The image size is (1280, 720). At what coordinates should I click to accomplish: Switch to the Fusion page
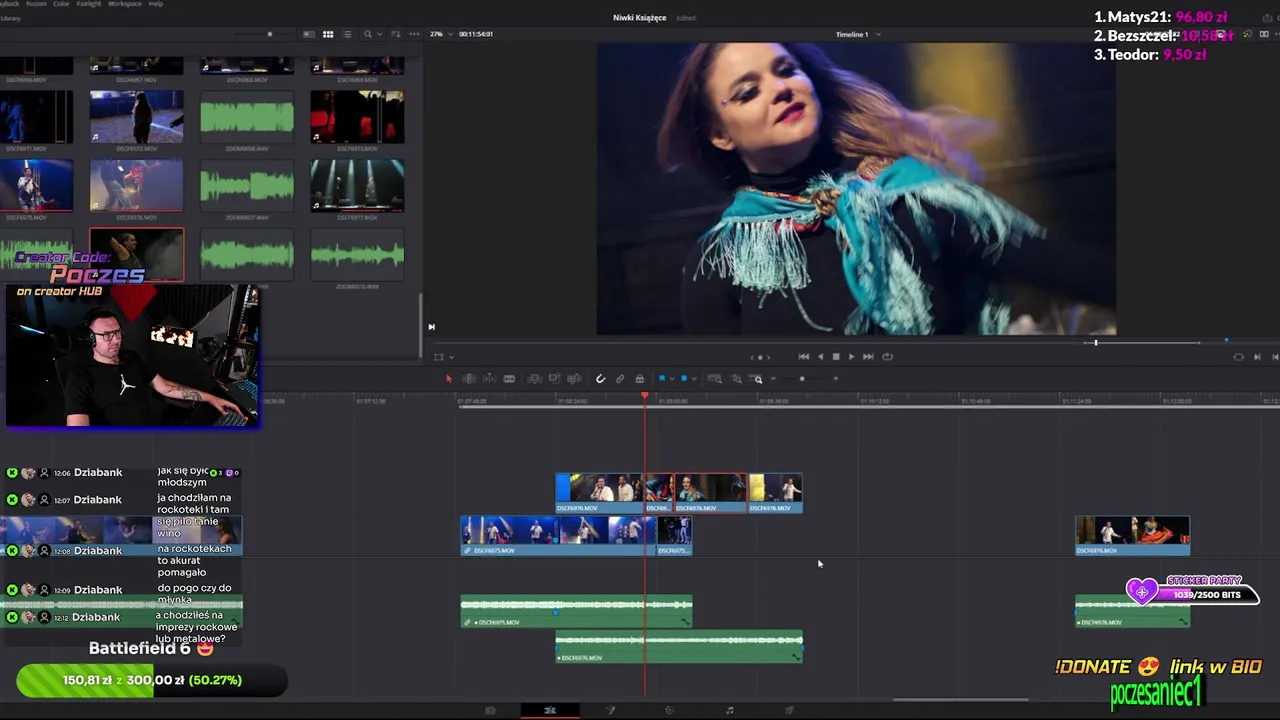[610, 710]
